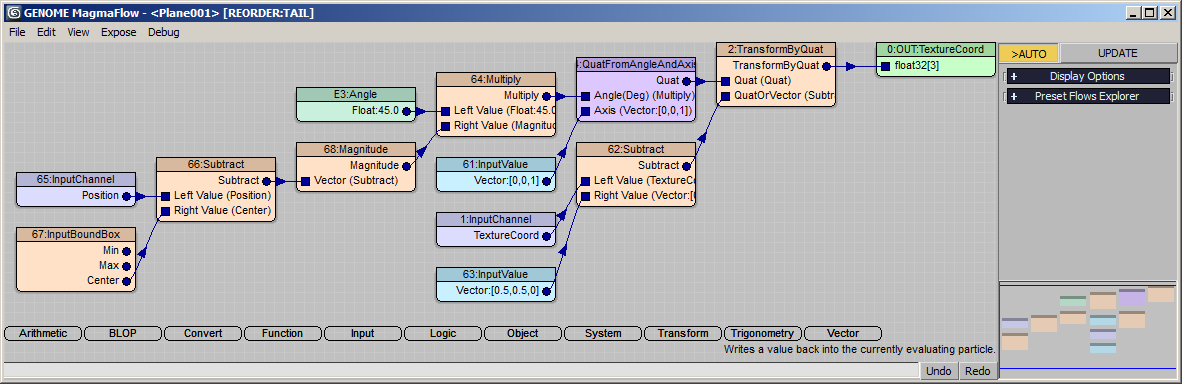
Task: Click the Max output socket of InputBoundBox
Action: coord(127,266)
